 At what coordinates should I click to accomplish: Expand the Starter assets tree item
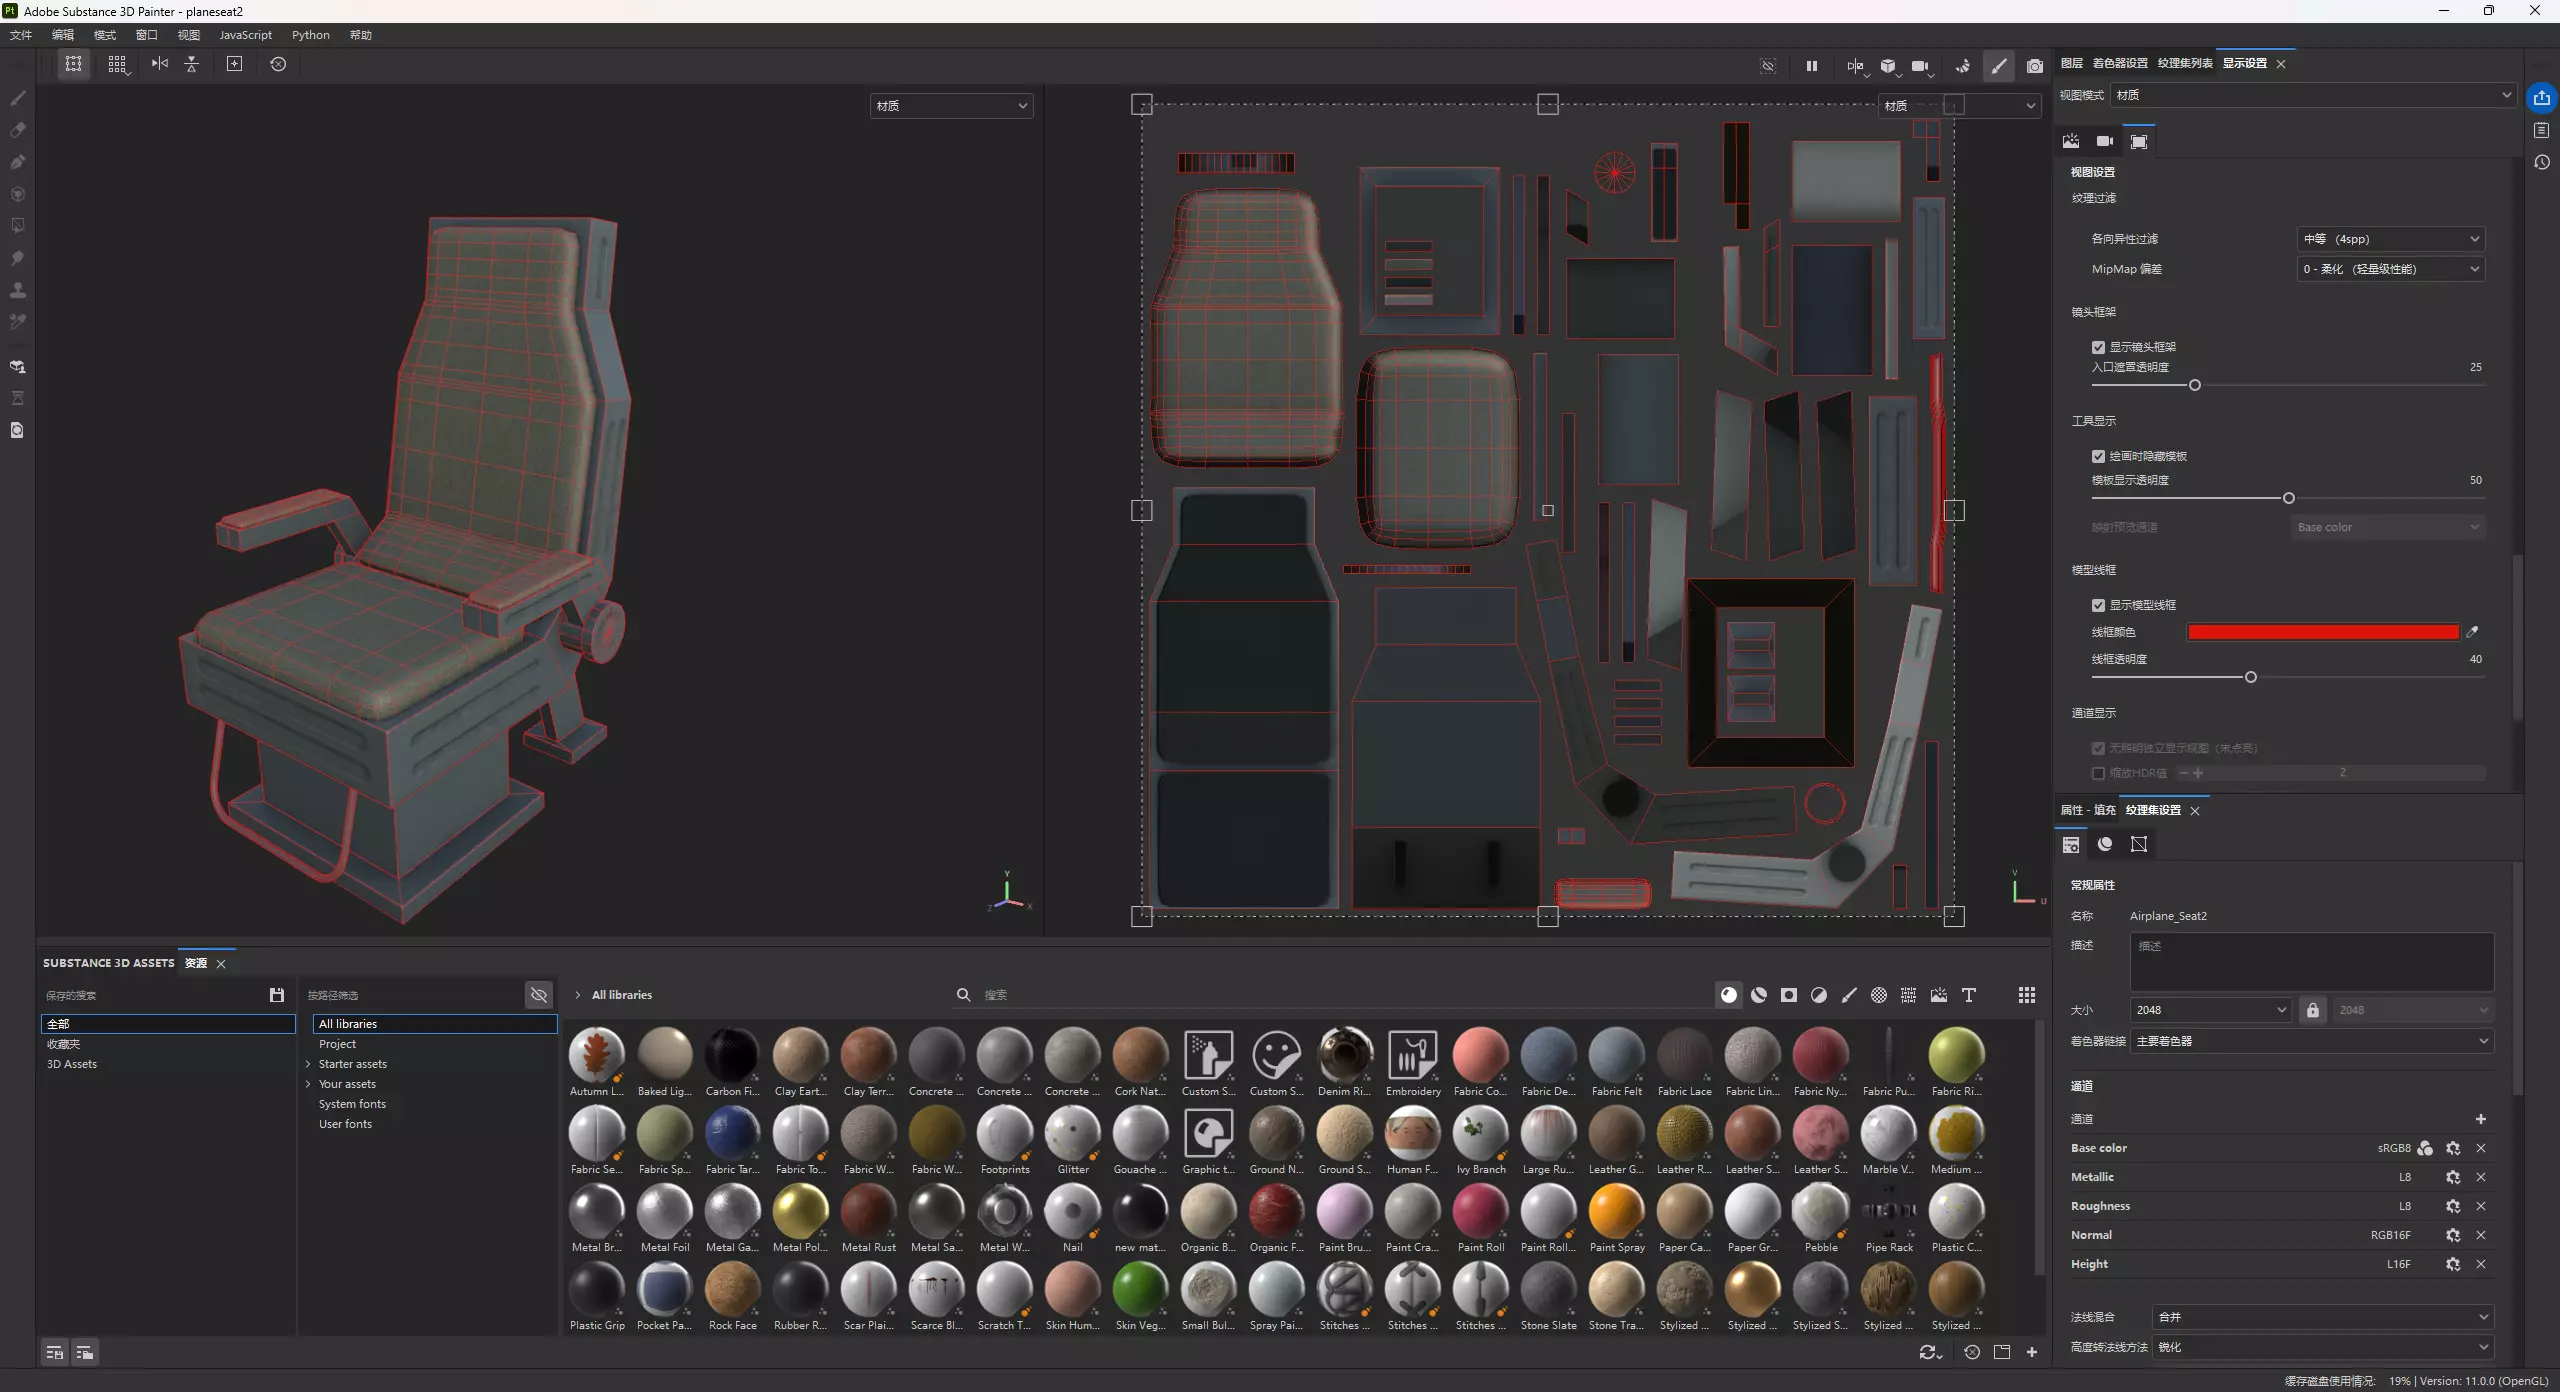click(308, 1064)
